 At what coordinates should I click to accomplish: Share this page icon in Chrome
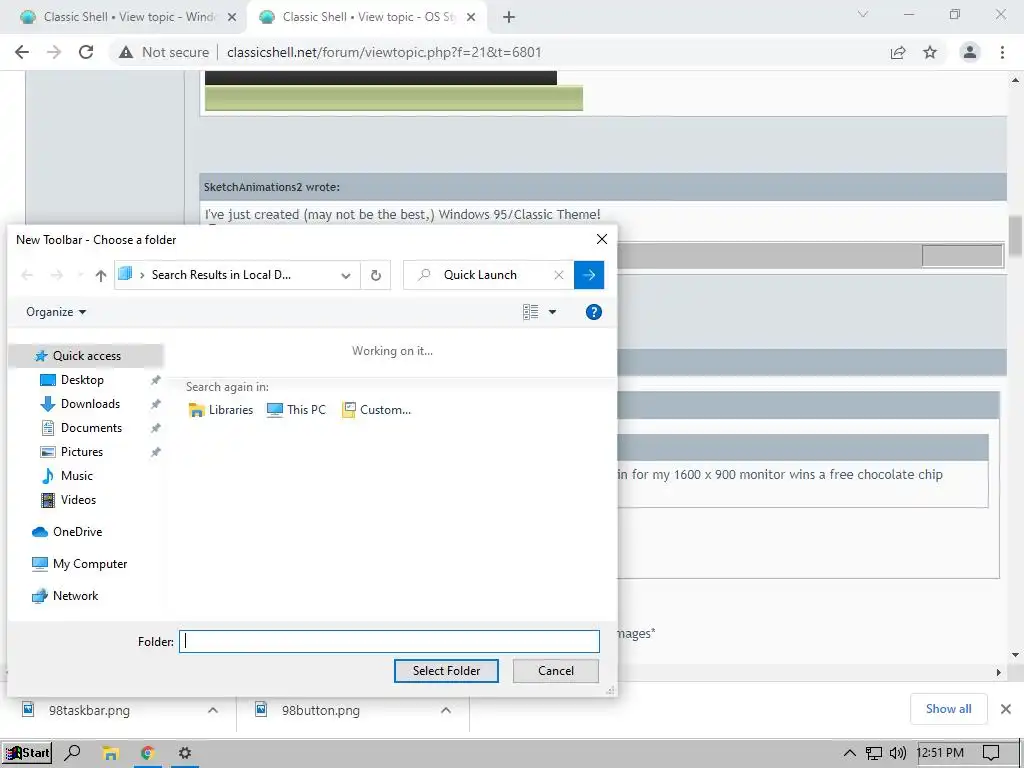(x=898, y=52)
